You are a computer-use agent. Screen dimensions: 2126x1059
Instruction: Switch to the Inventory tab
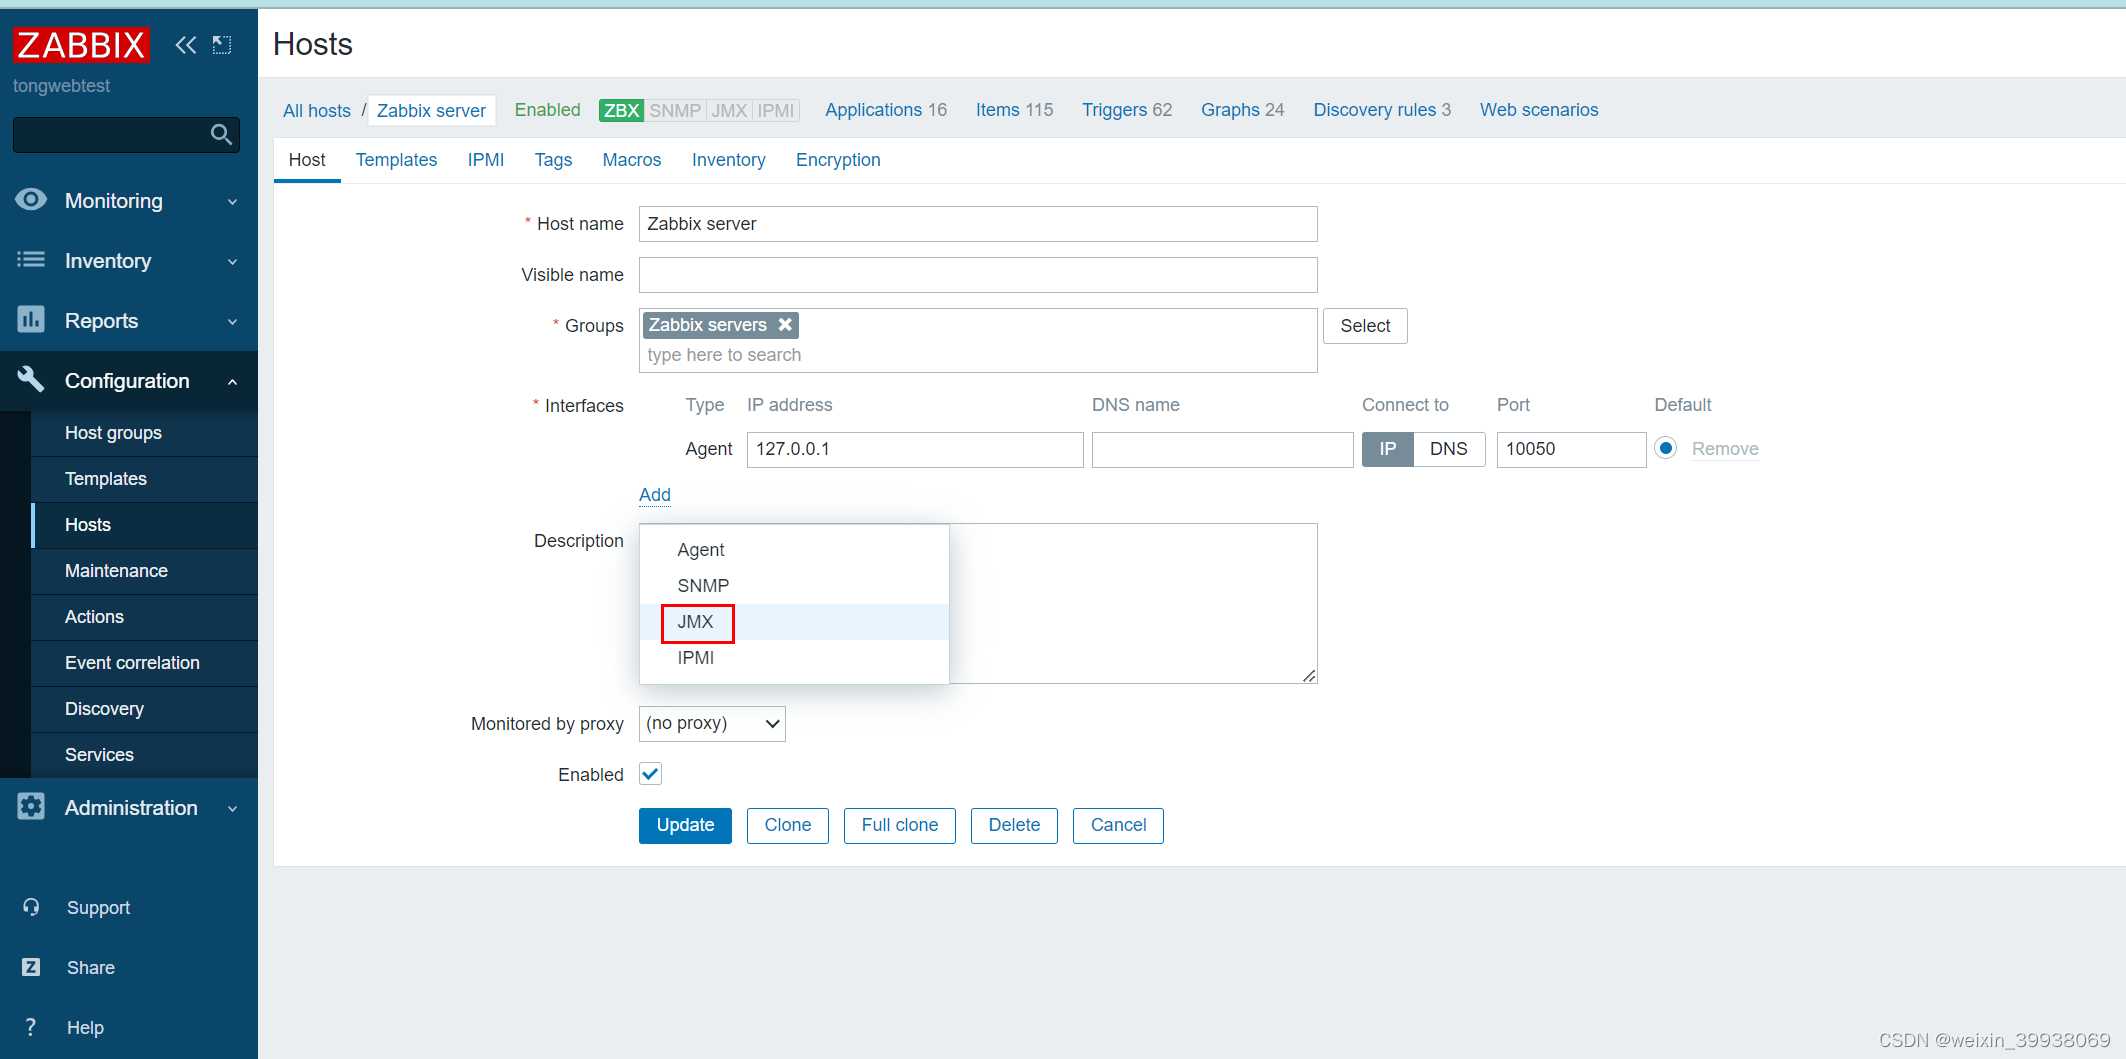[x=729, y=160]
